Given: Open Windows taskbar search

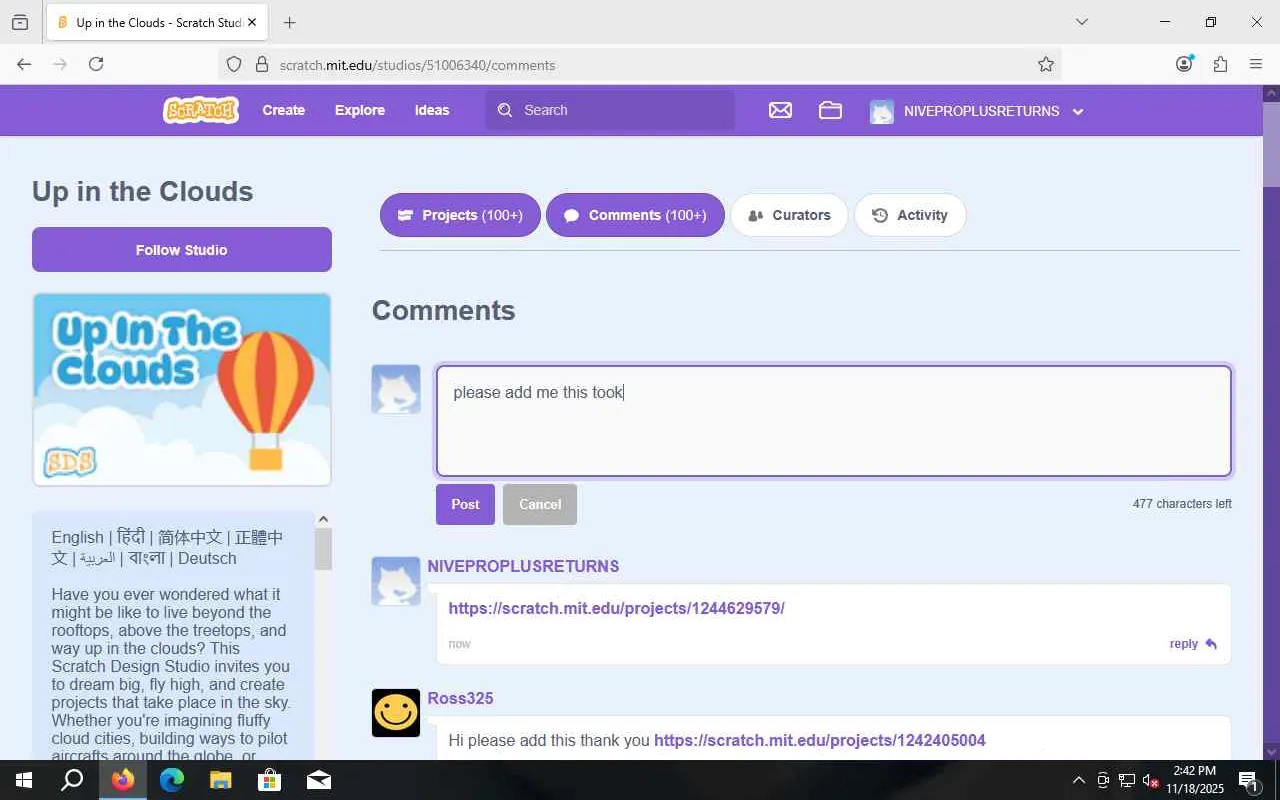Looking at the screenshot, I should [72, 780].
